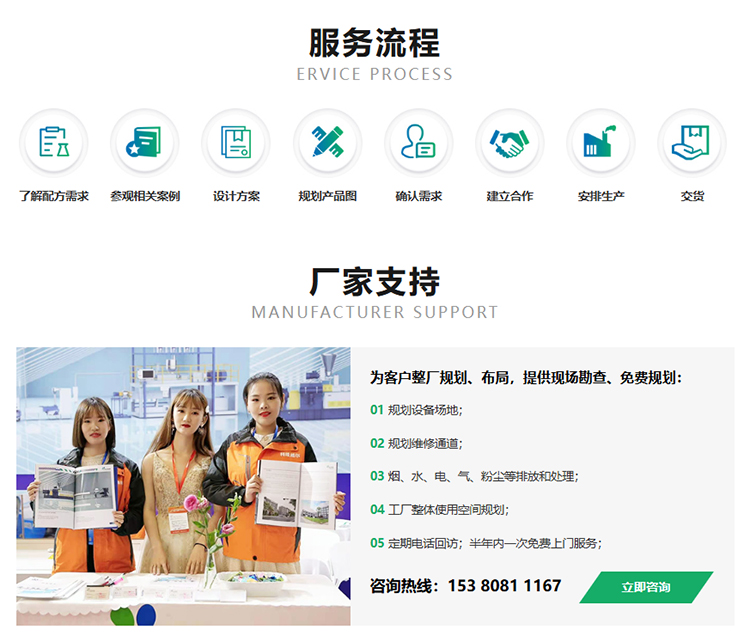The width and height of the screenshot is (750, 636).
Task: Click the 交货 text label
Action: click(691, 196)
